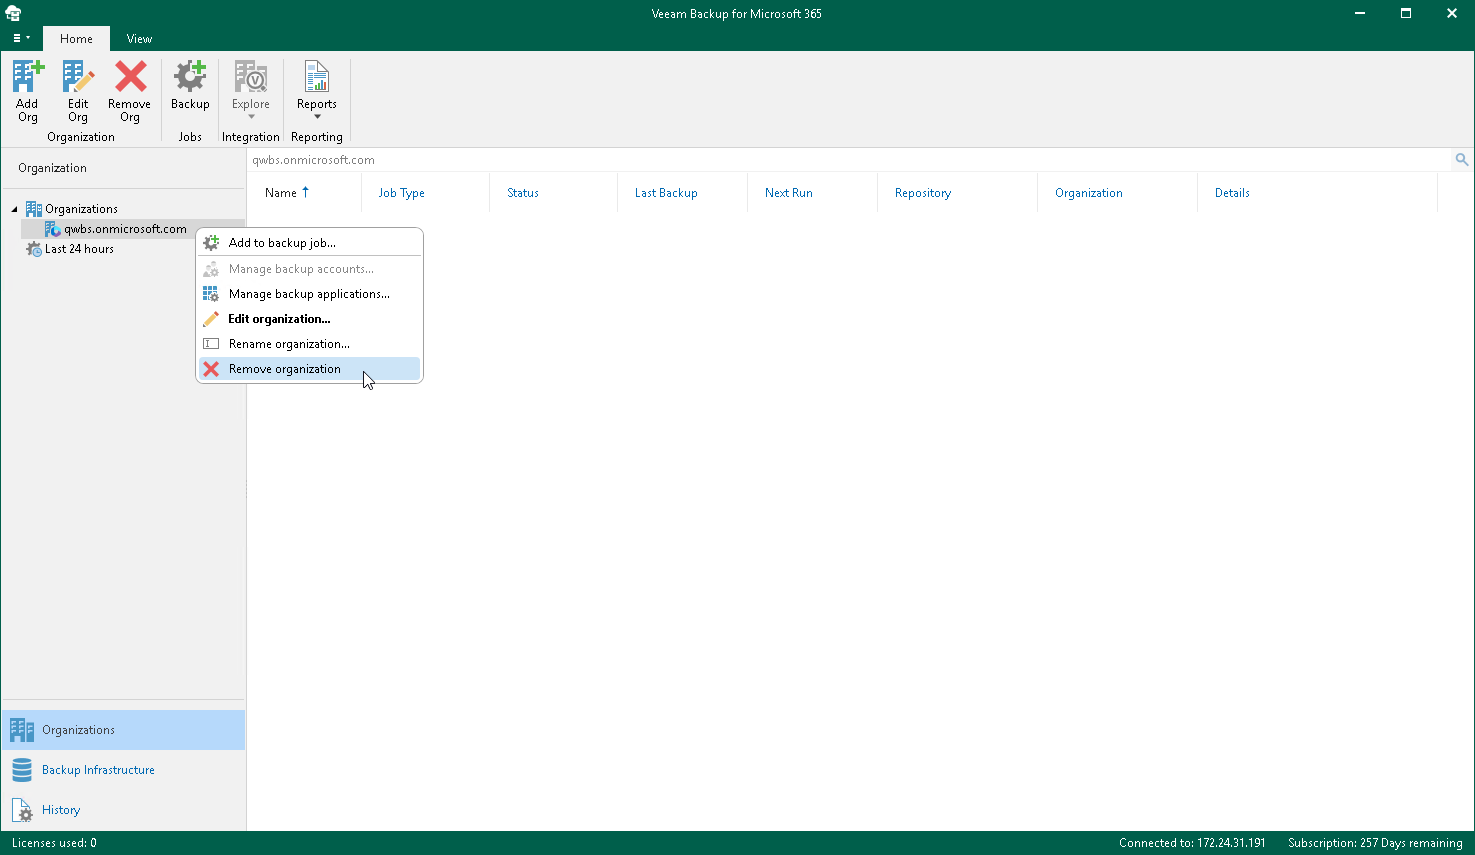Click the Add to backup job gear icon

211,243
